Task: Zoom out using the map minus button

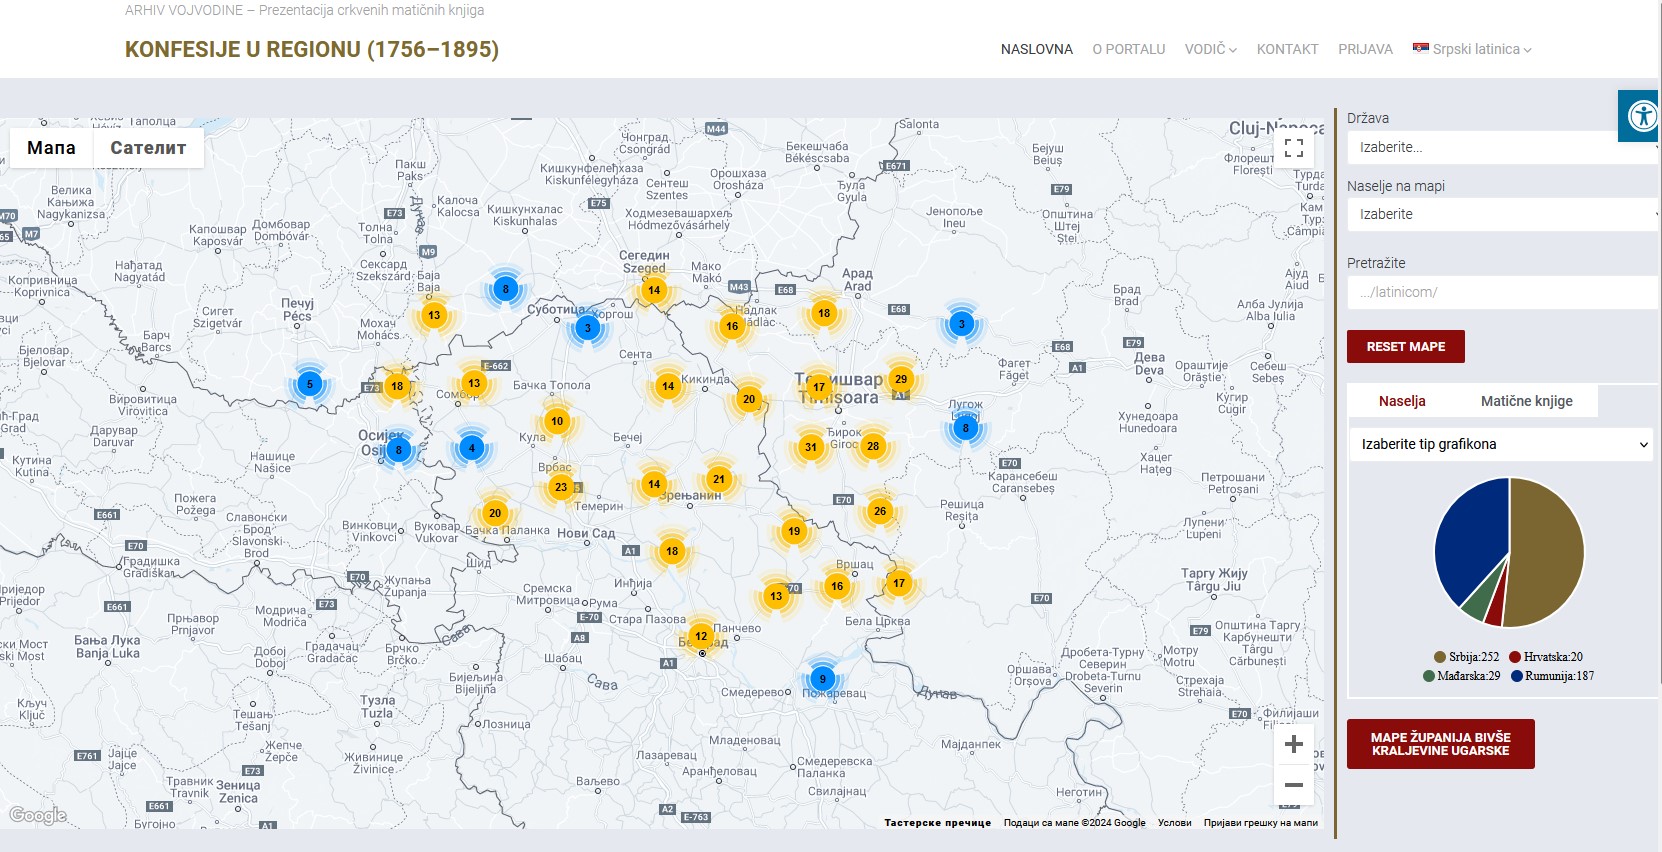Action: pyautogui.click(x=1293, y=785)
